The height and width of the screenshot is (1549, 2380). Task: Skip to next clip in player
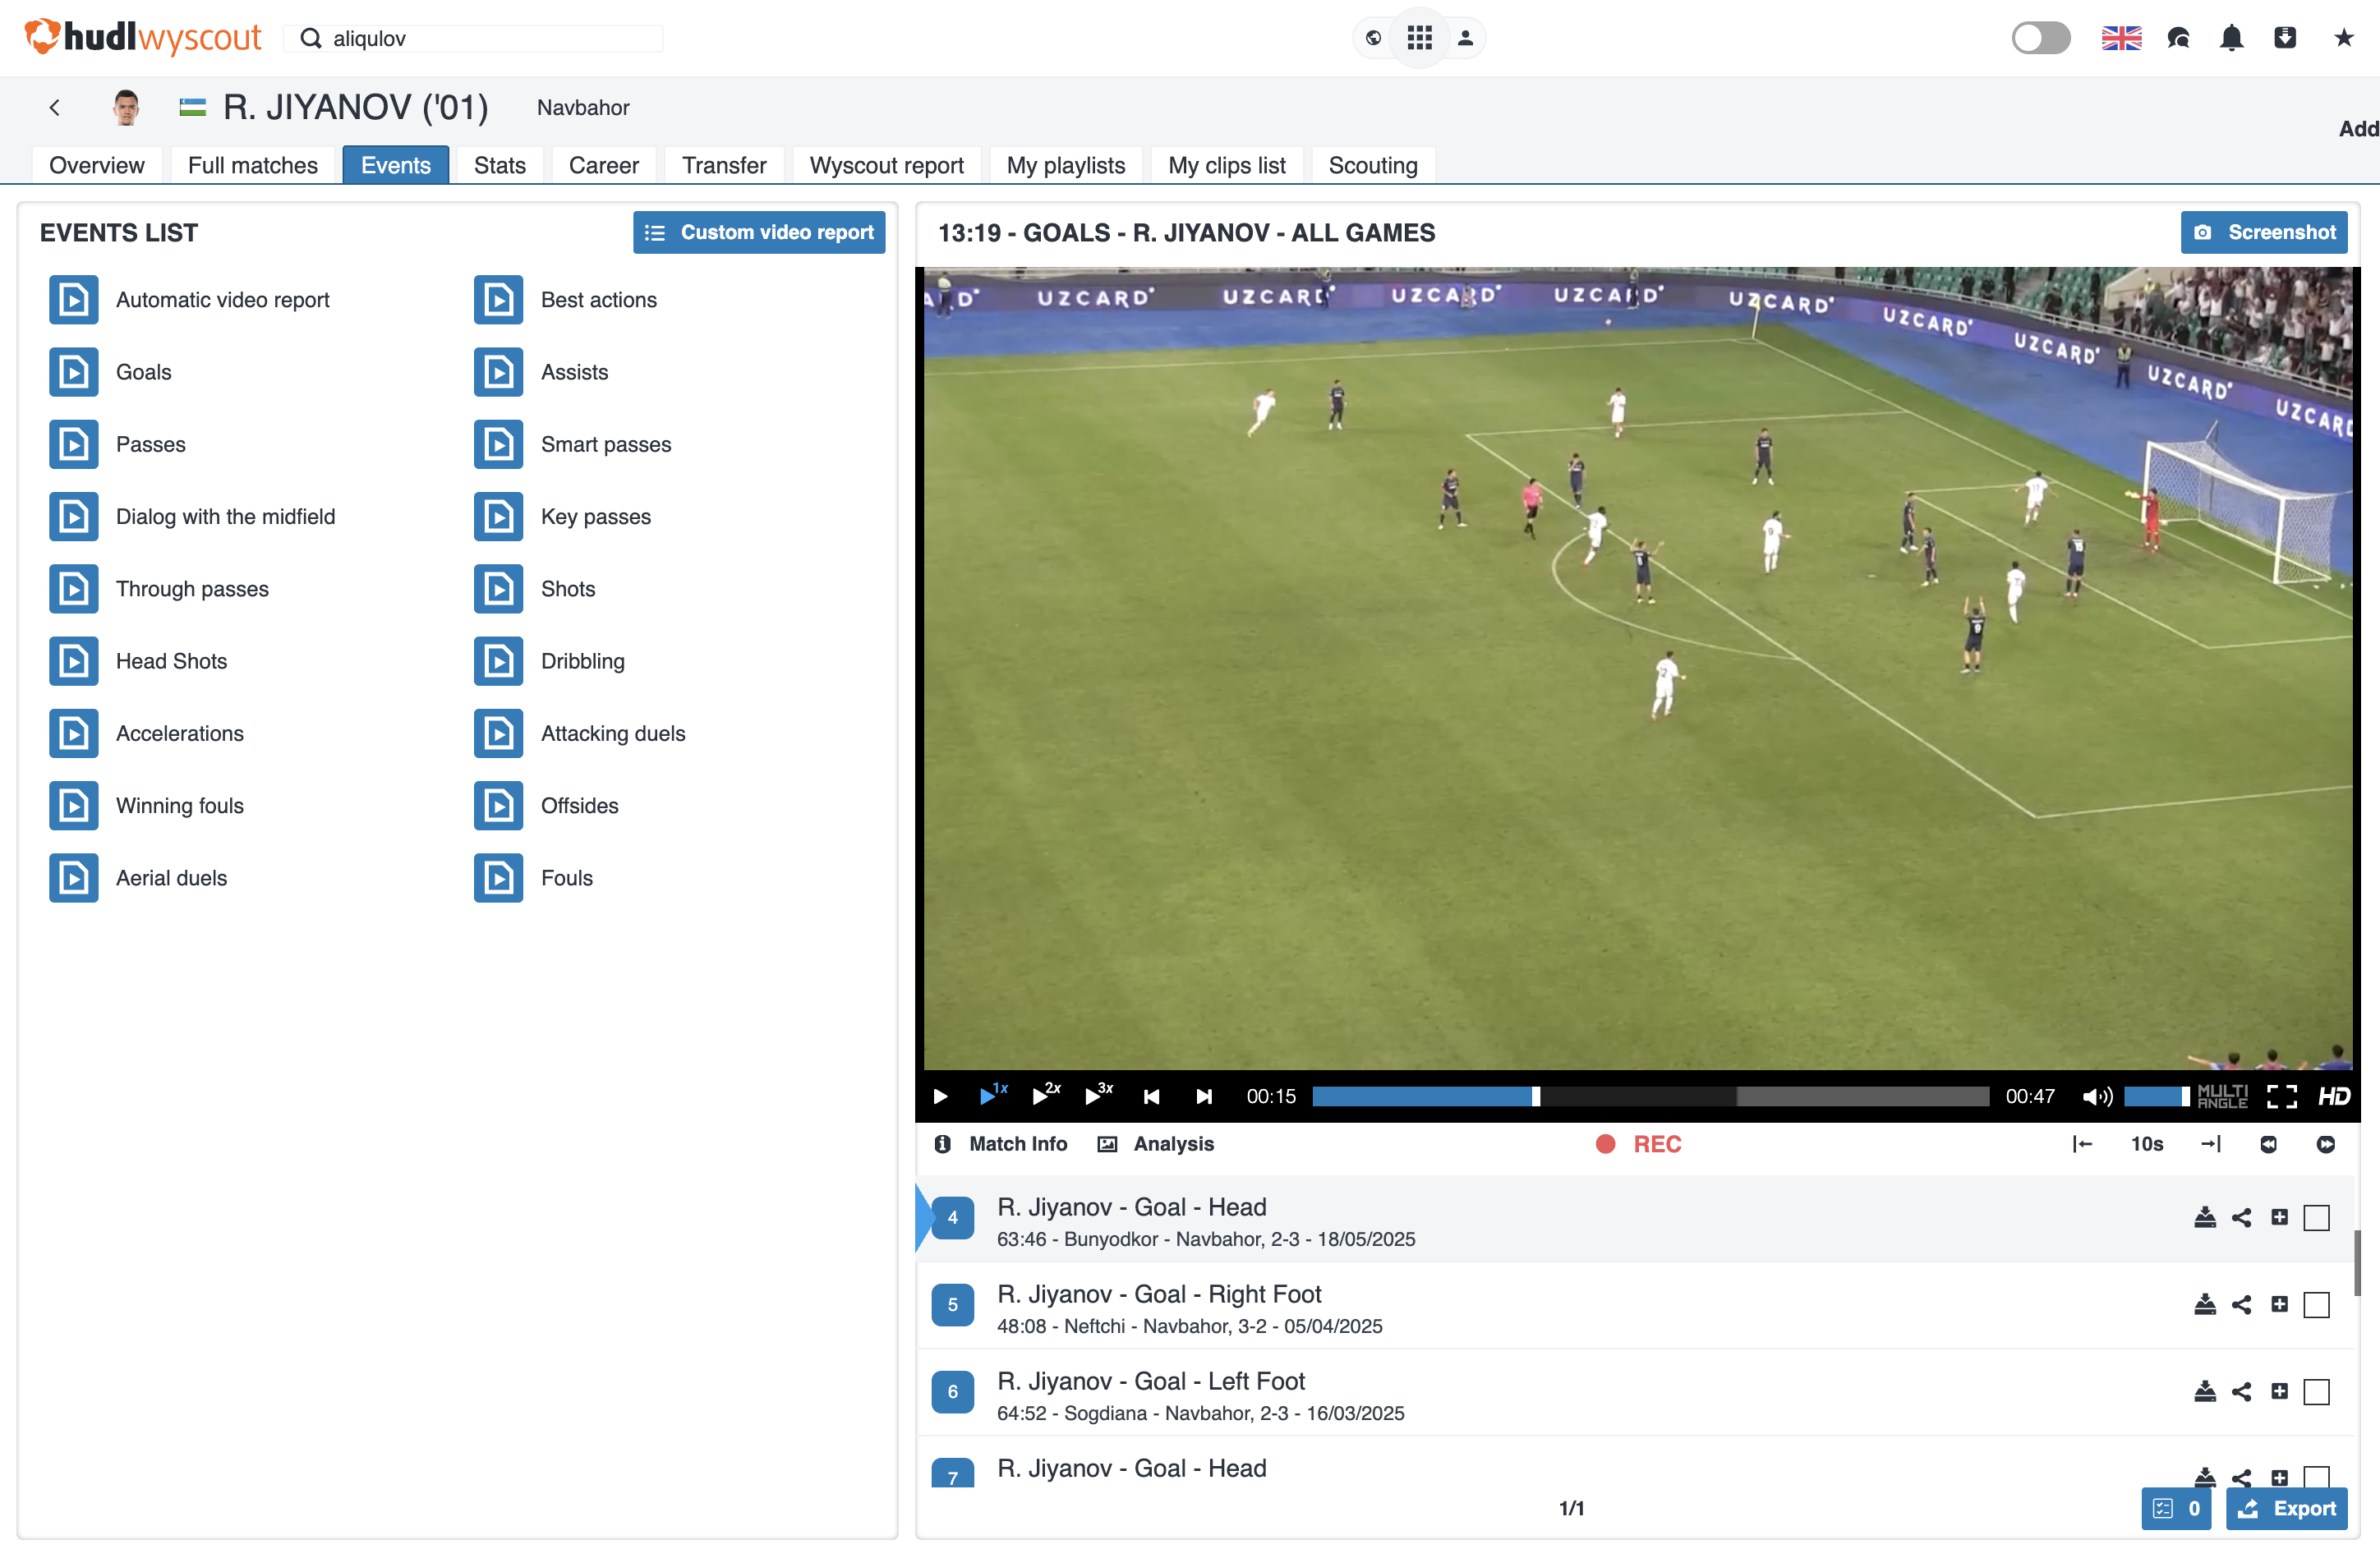click(1204, 1096)
